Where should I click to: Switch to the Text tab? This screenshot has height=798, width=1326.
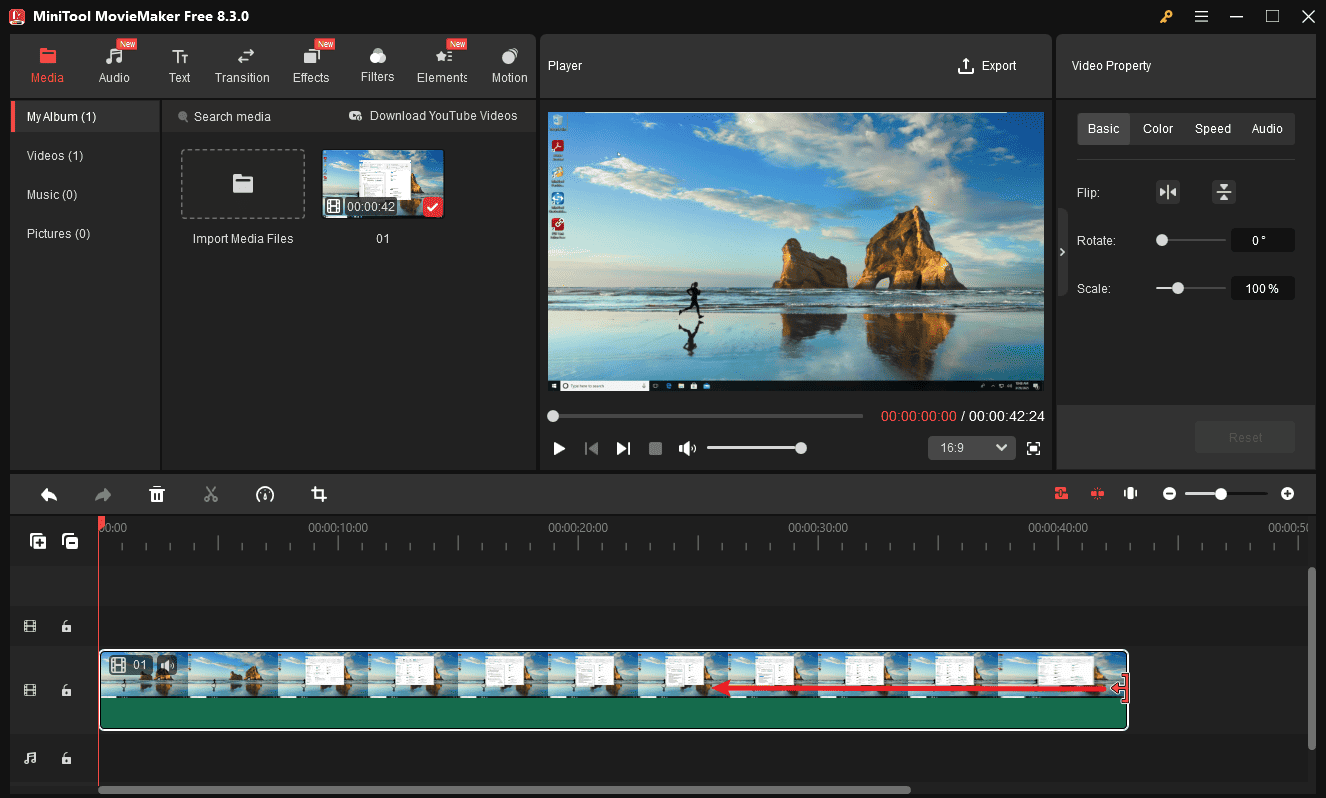coord(179,65)
